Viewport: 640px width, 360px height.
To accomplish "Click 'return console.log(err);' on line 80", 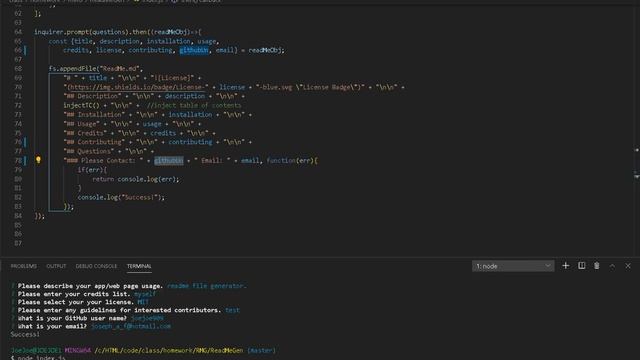I will point(136,179).
